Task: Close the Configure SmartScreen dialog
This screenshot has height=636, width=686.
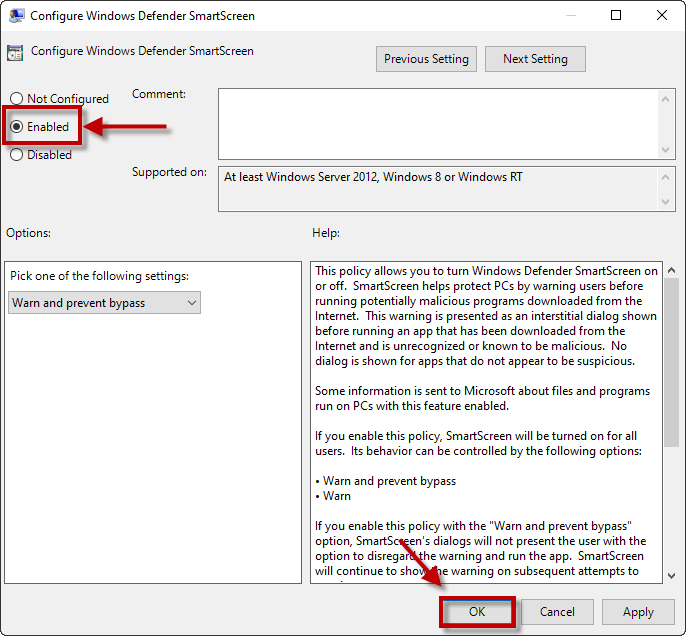Action: (662, 15)
